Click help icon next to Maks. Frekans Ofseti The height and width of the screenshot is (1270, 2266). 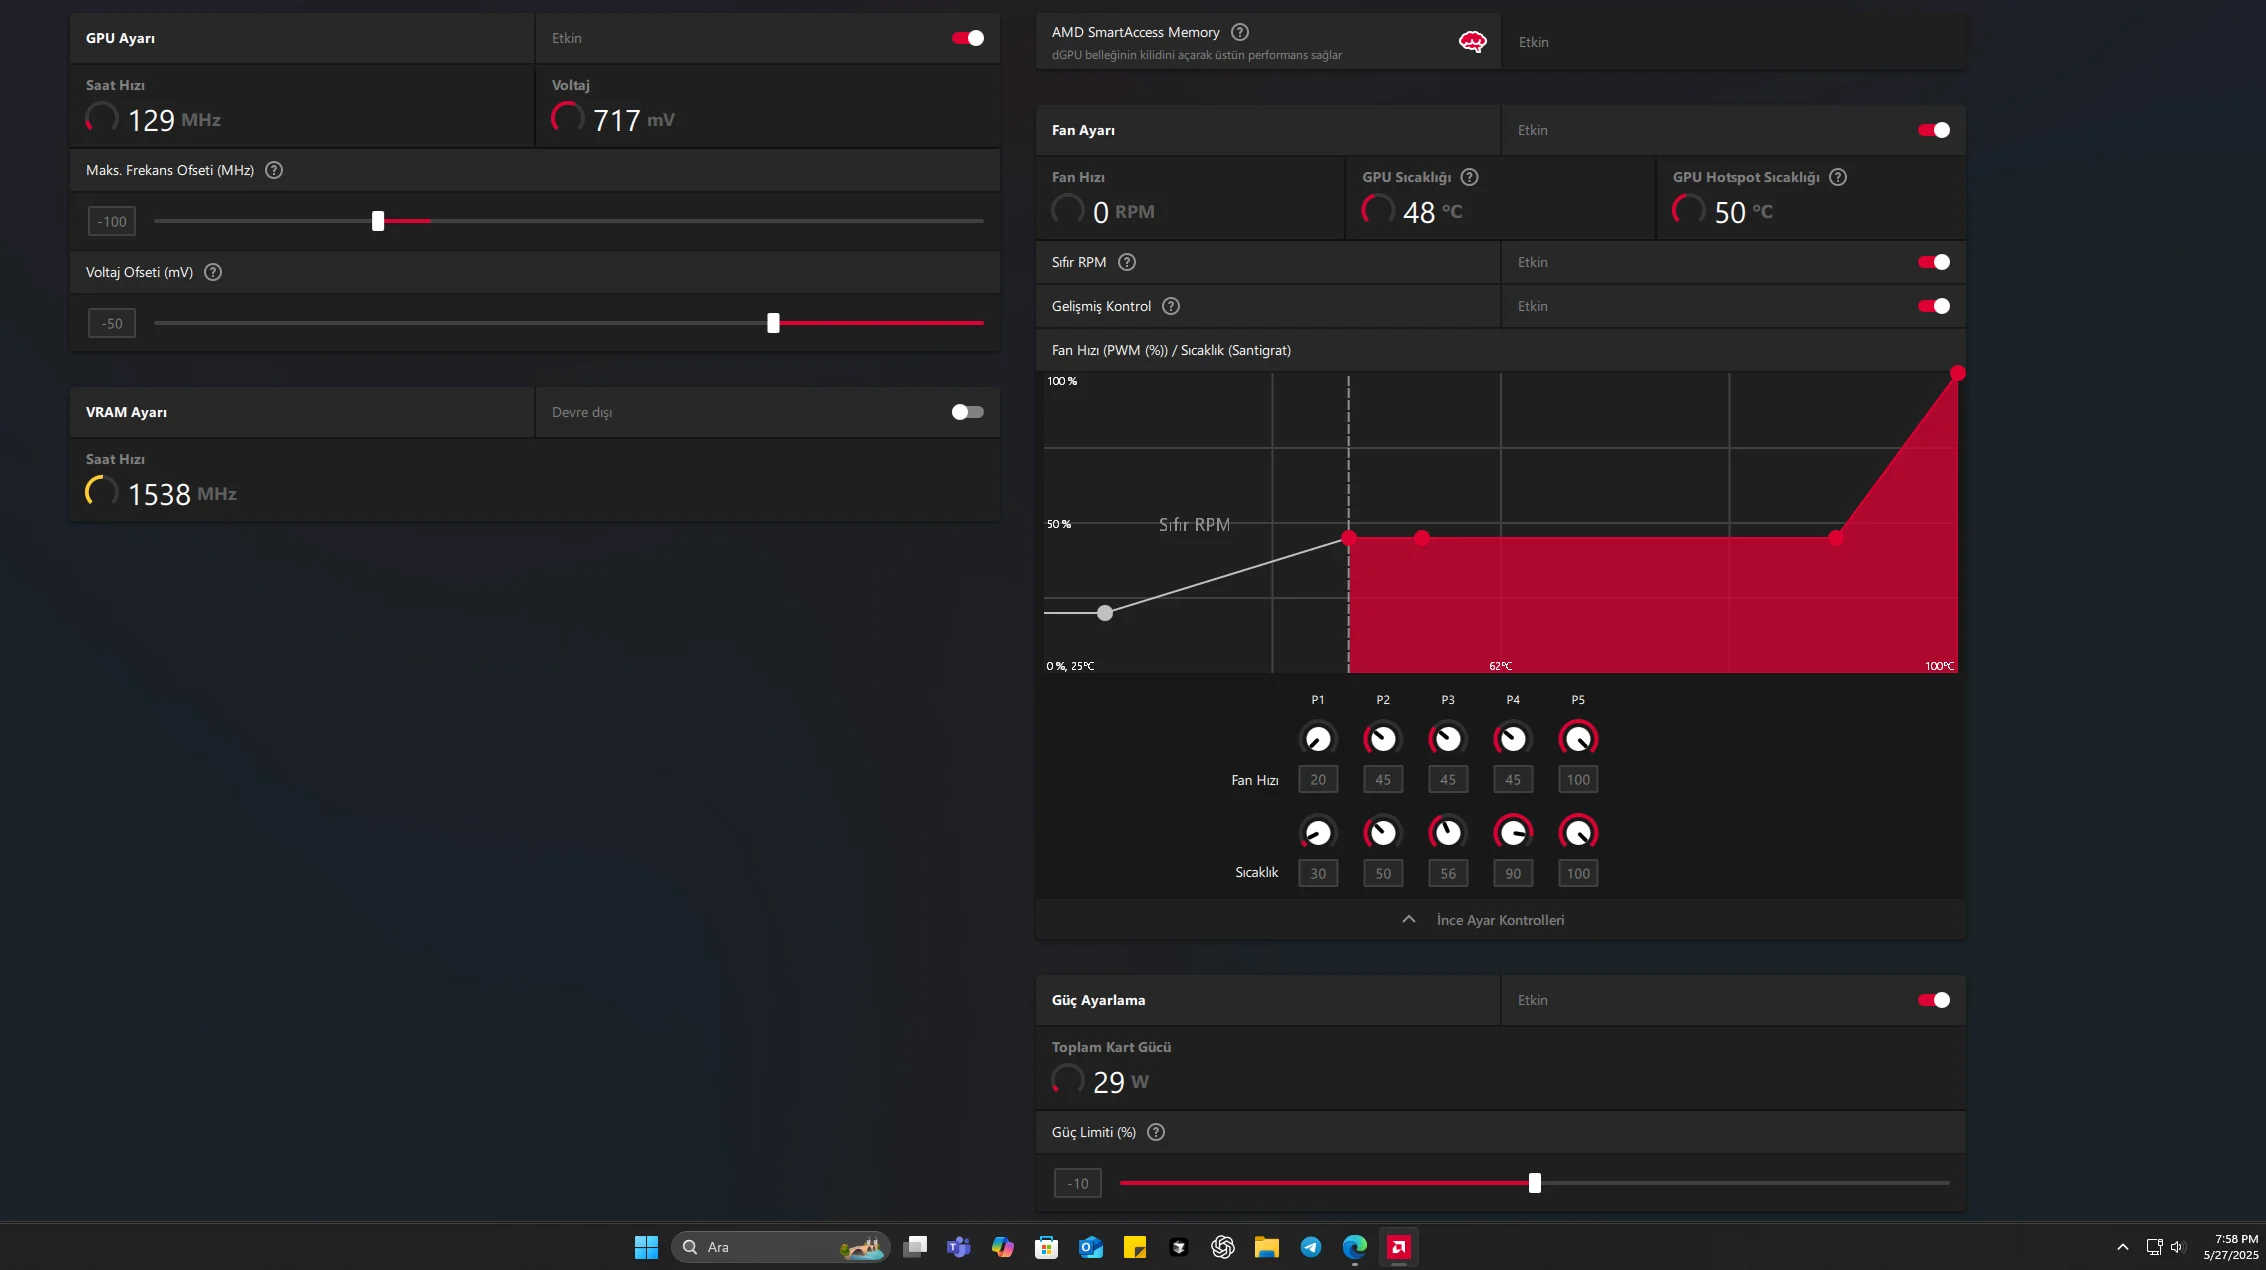point(274,170)
